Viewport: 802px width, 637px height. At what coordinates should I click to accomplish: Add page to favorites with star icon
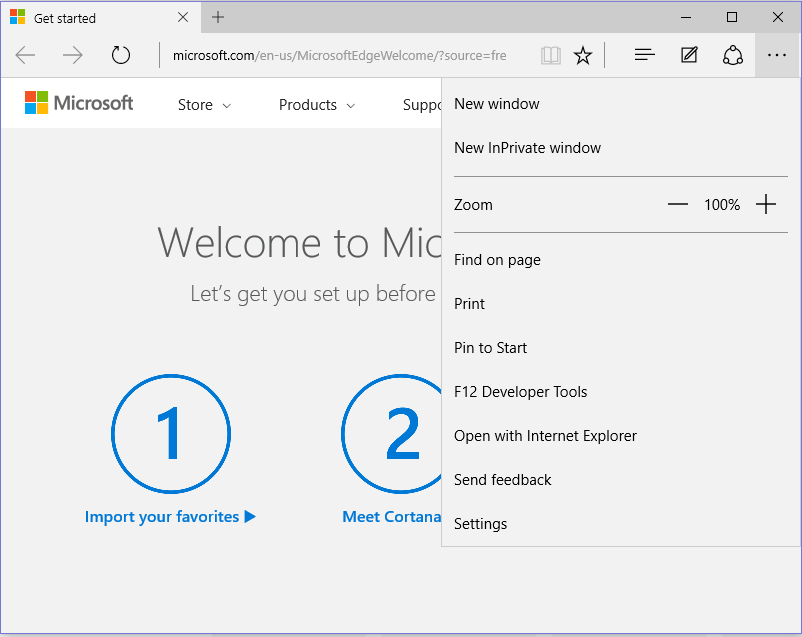[x=583, y=55]
